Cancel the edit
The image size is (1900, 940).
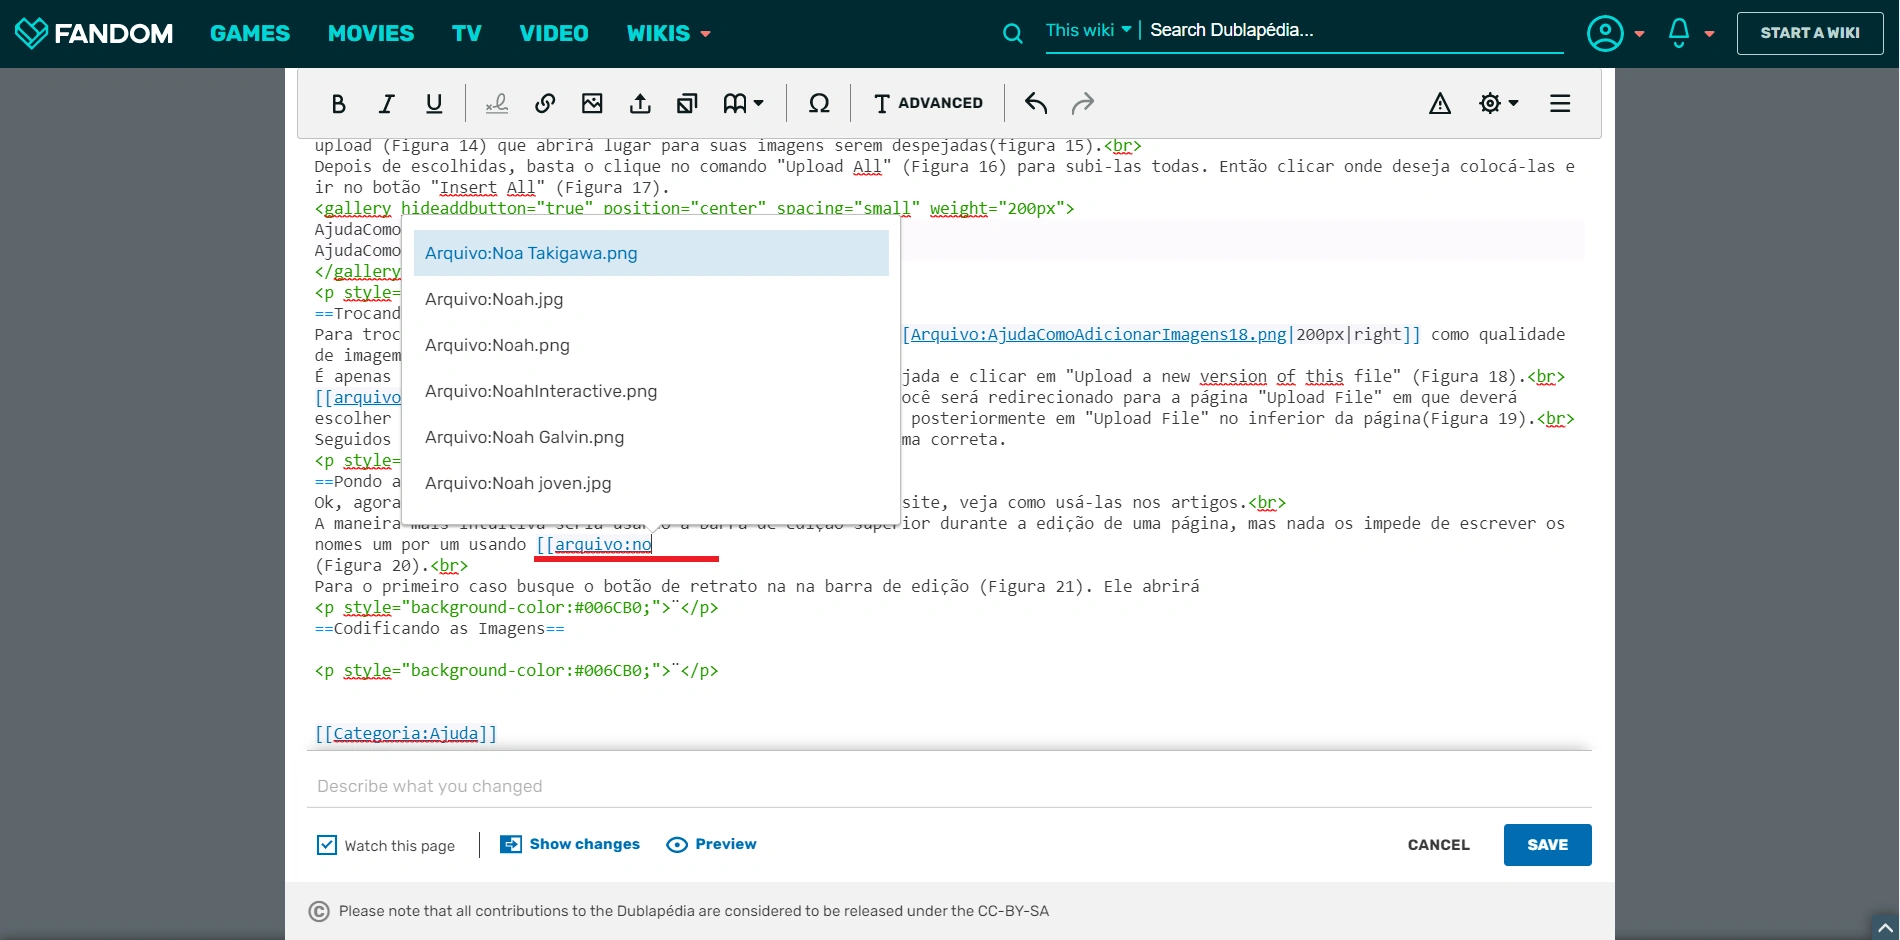click(1438, 845)
